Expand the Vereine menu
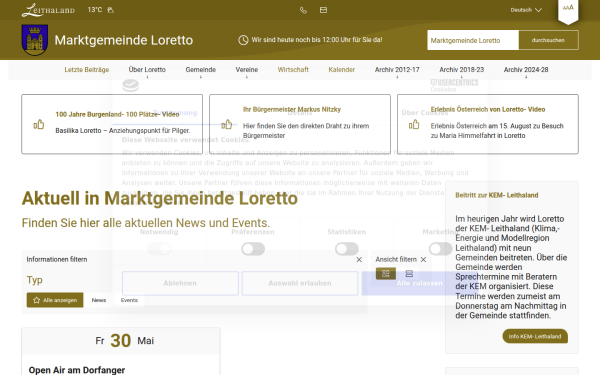Viewport: 600px width, 375px height. tap(246, 70)
